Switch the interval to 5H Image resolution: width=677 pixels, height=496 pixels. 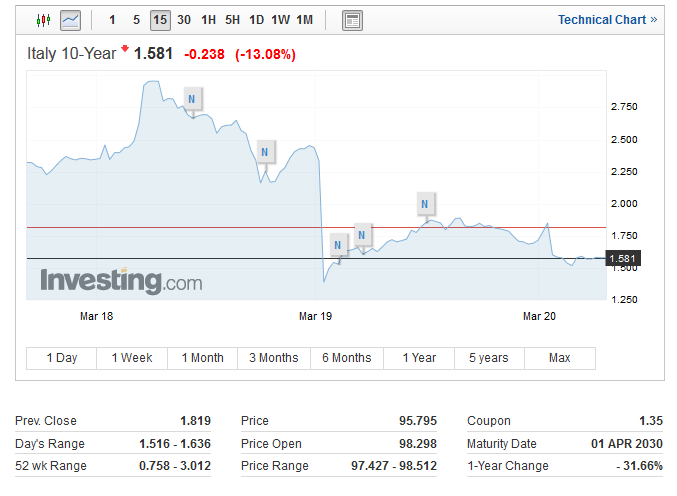232,20
